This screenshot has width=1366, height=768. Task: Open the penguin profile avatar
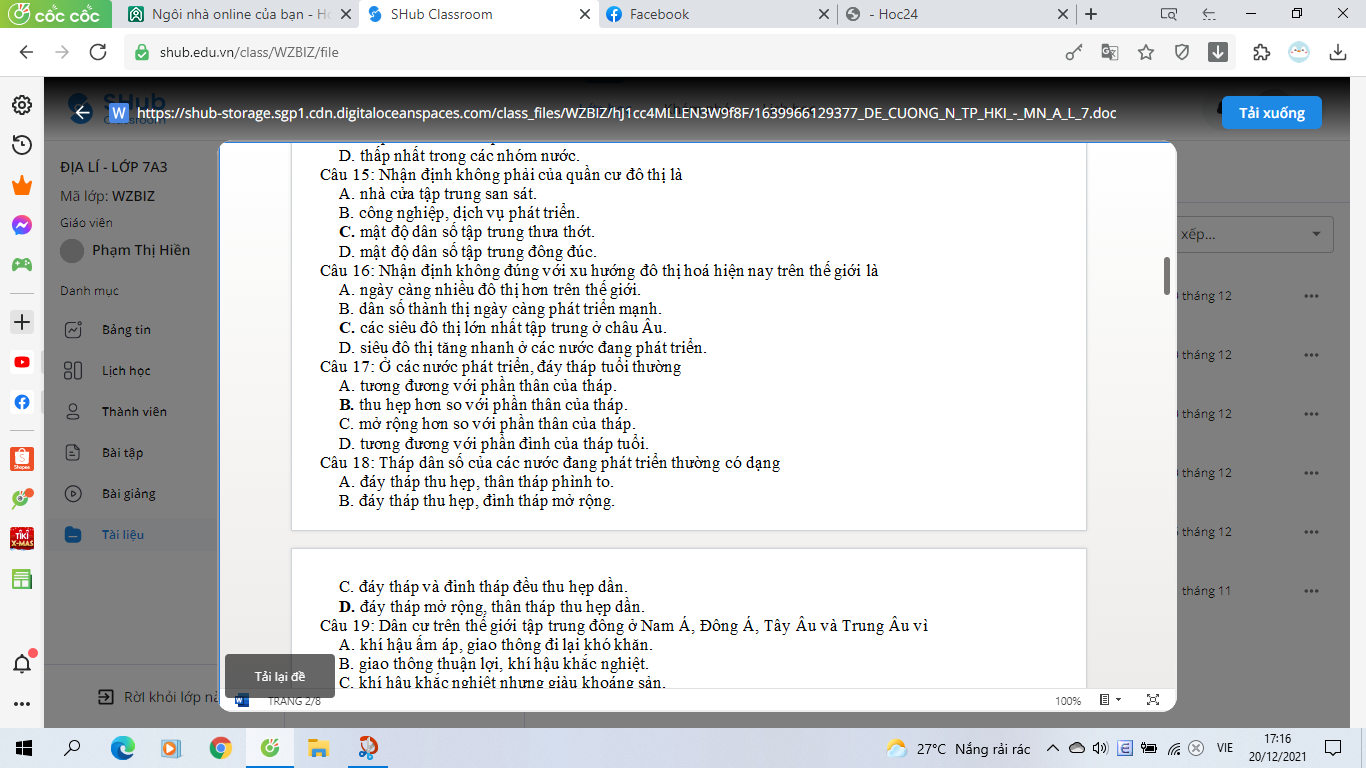coord(1299,52)
